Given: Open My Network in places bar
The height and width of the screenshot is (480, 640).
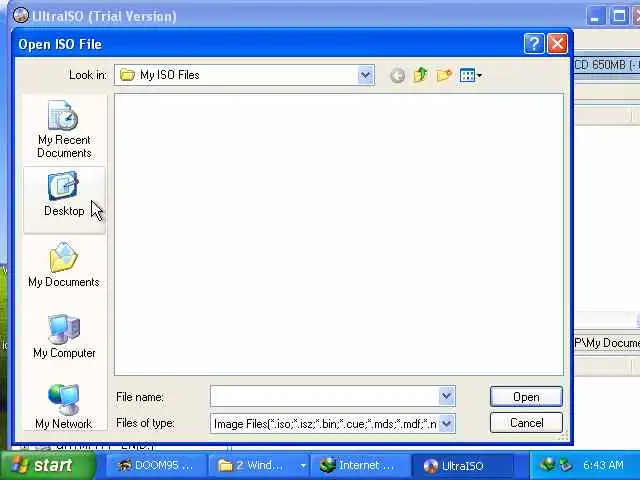Looking at the screenshot, I should coord(64,406).
